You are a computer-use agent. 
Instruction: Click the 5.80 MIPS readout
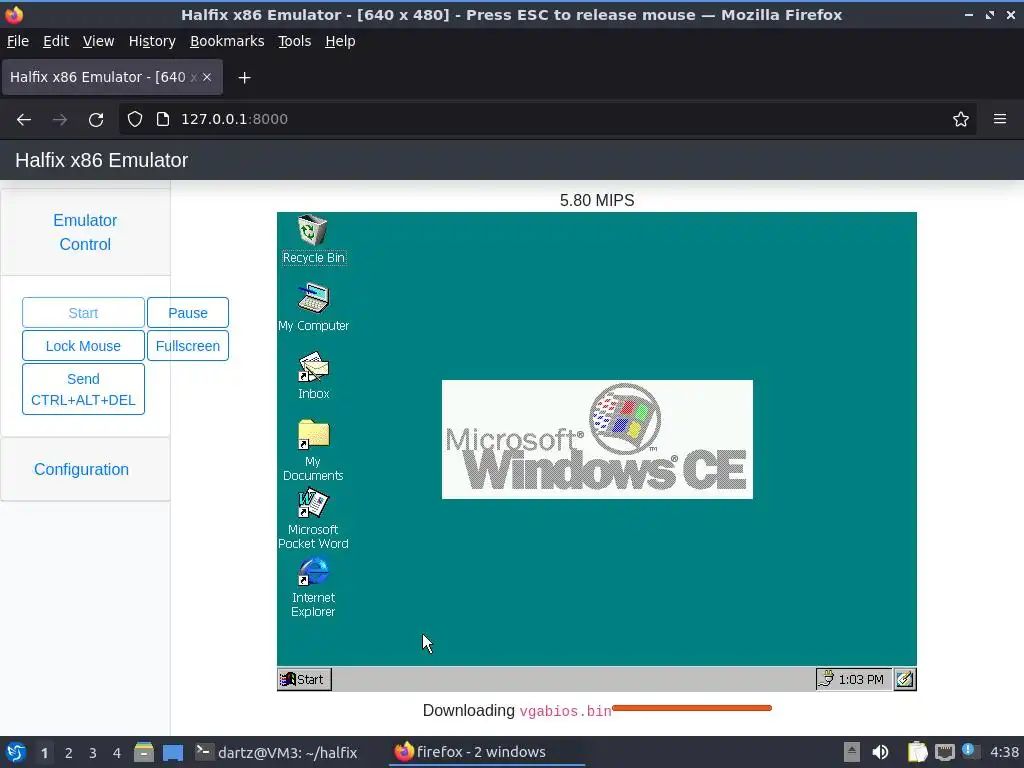click(597, 200)
